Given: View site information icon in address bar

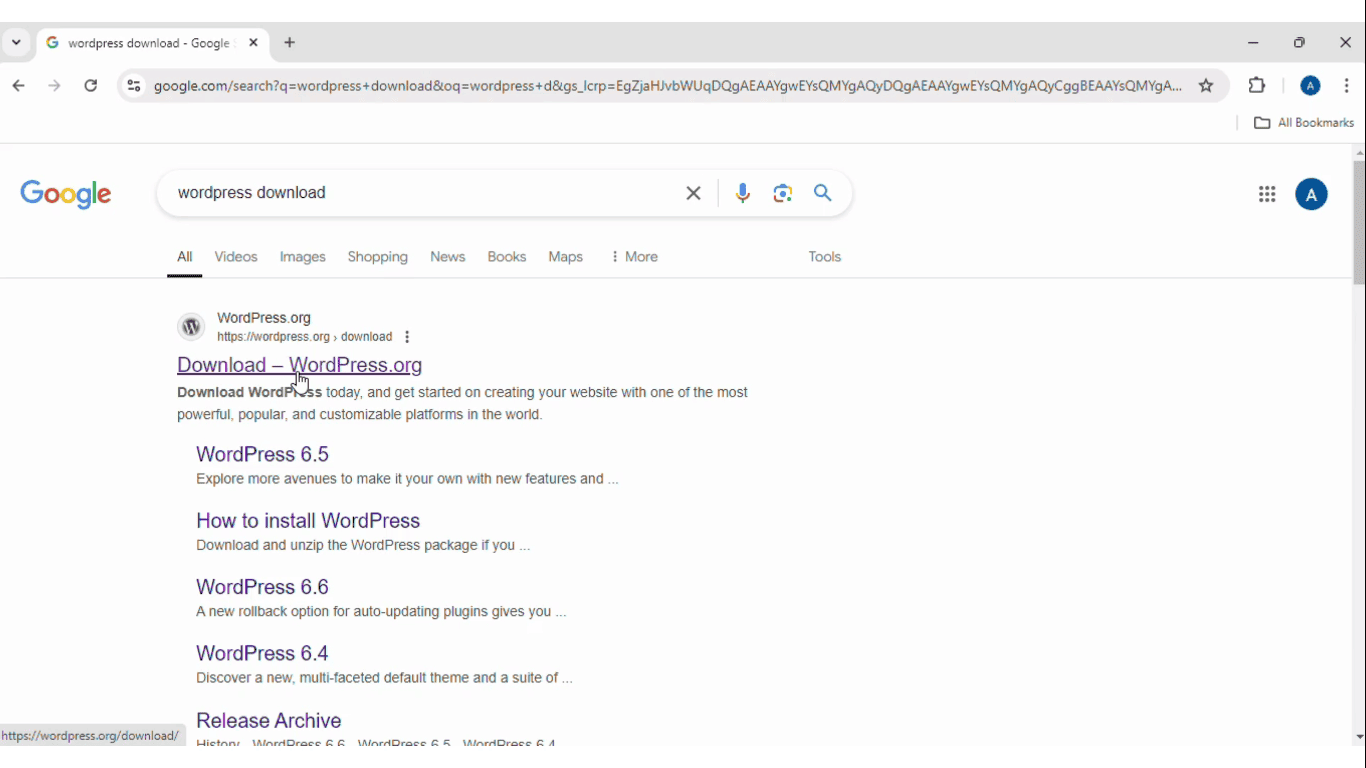Looking at the screenshot, I should [133, 86].
